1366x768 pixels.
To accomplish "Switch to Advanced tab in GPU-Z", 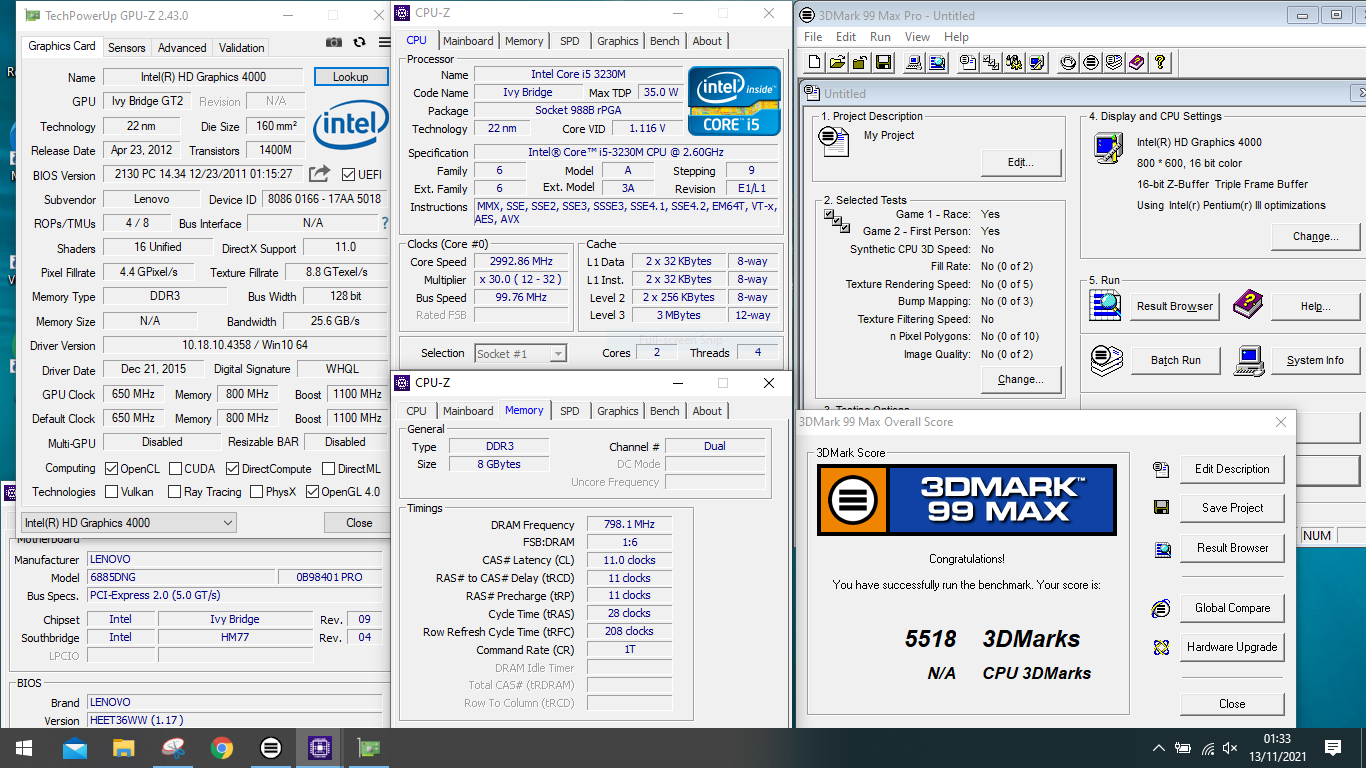I will point(182,47).
